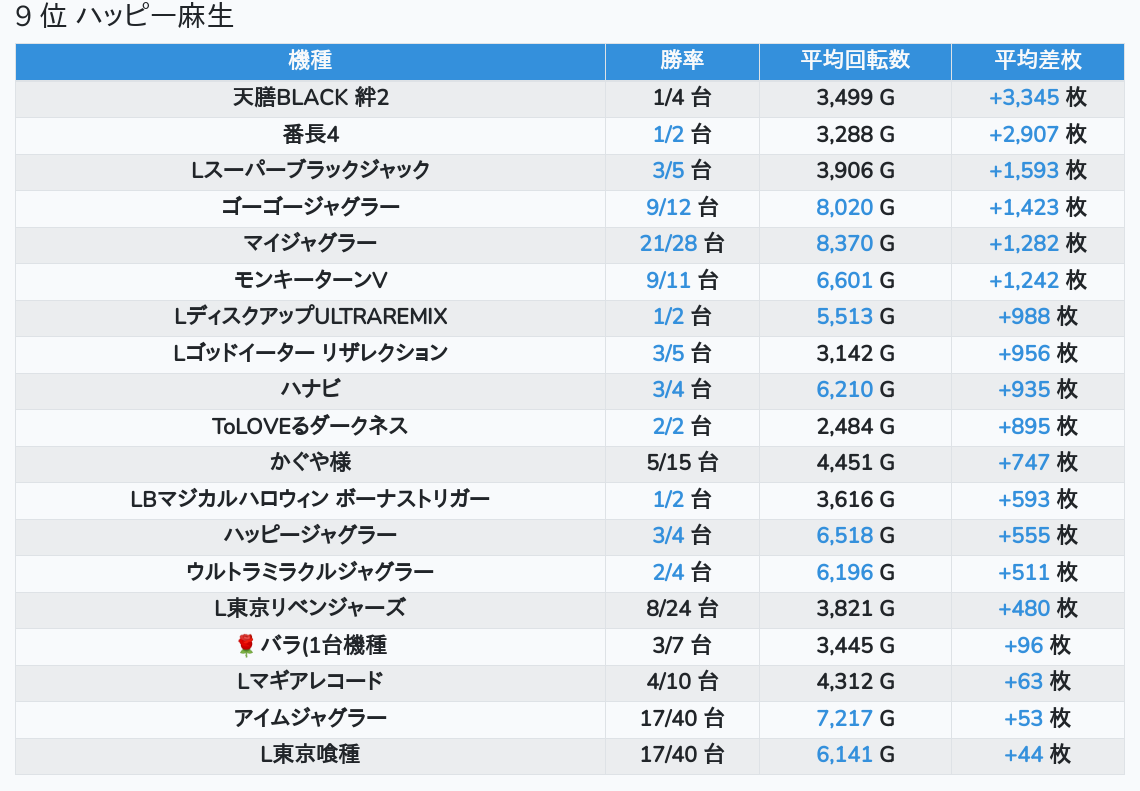Select the Lマギアレコード machine name cell
This screenshot has height=791, width=1140.
[x=310, y=681]
